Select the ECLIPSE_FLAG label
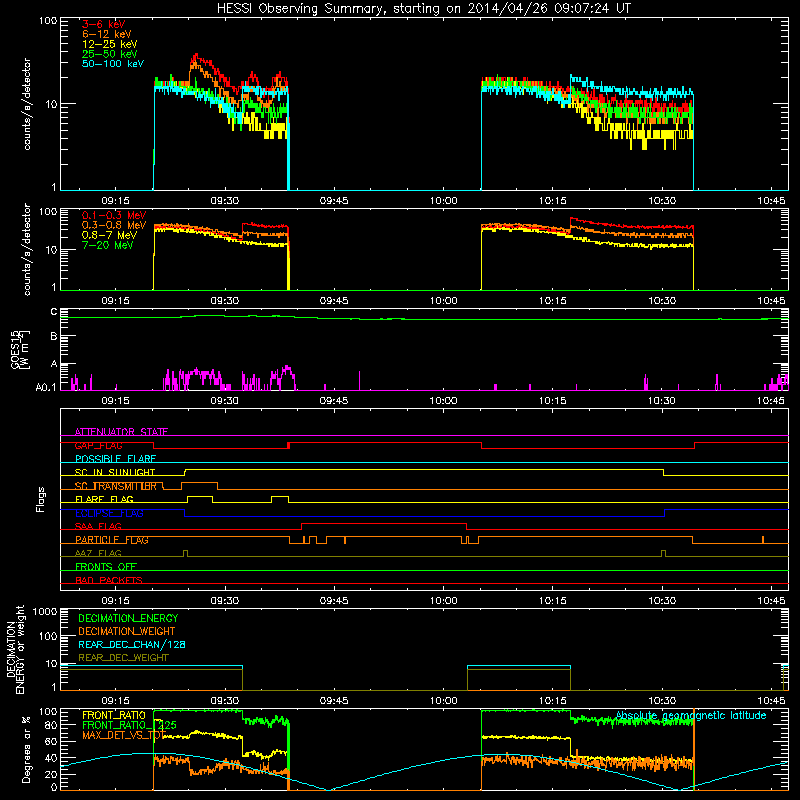800x800 pixels. point(109,513)
